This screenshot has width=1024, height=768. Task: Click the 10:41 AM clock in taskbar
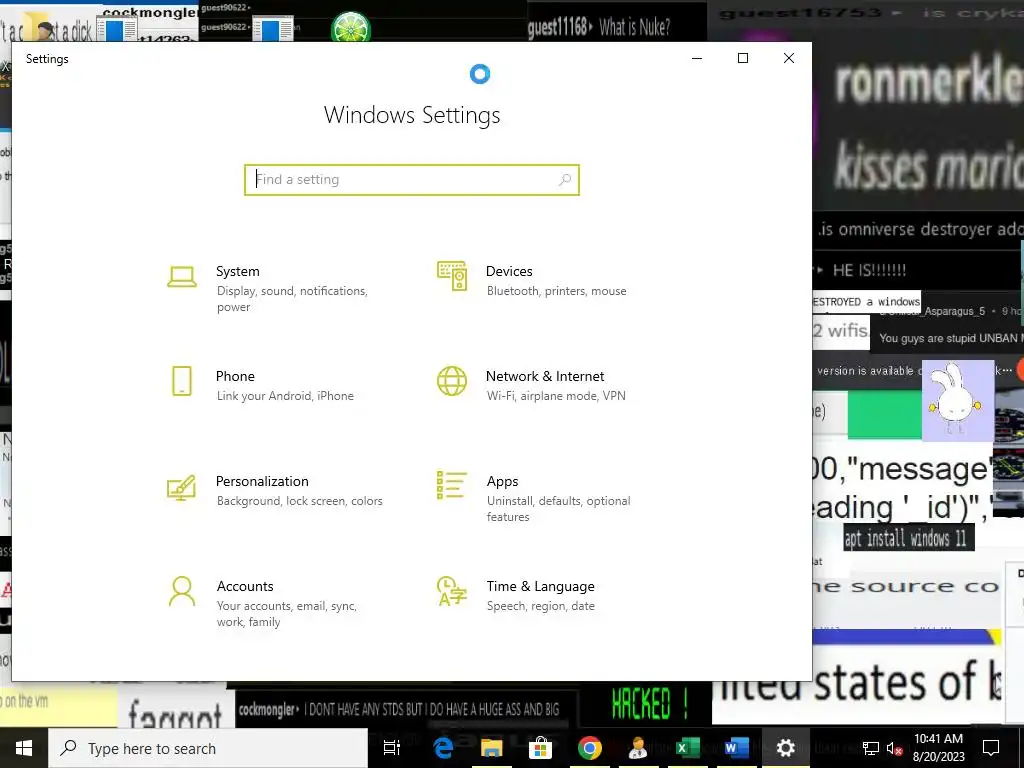pos(938,739)
